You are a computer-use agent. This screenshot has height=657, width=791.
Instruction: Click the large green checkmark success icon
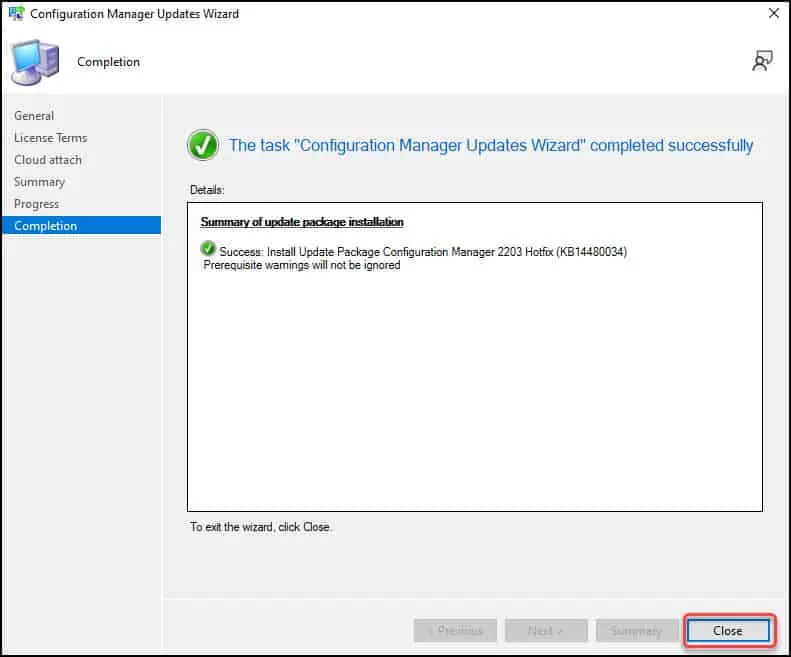[x=203, y=145]
